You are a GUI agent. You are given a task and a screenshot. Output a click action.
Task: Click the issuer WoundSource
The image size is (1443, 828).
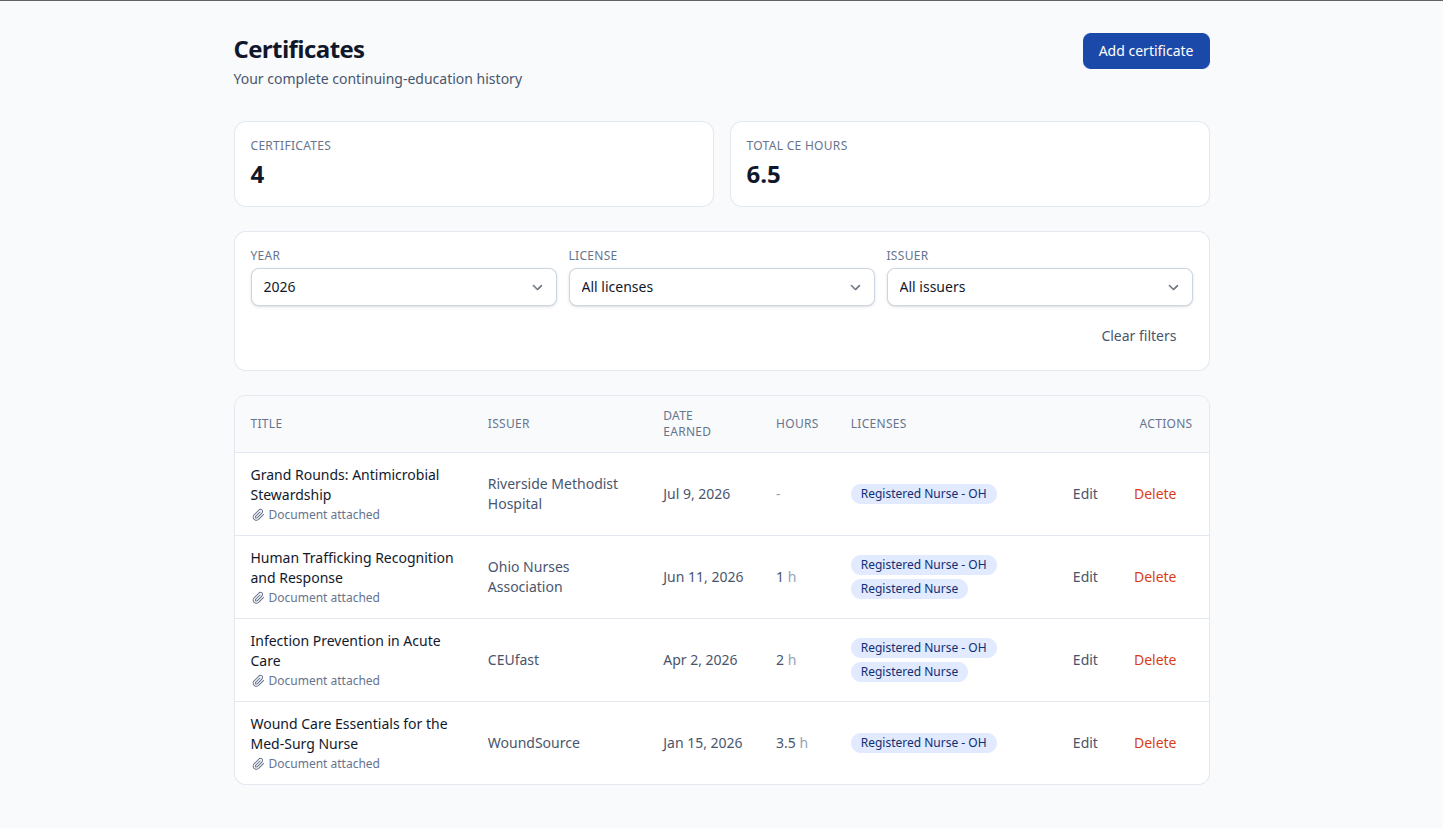[534, 743]
